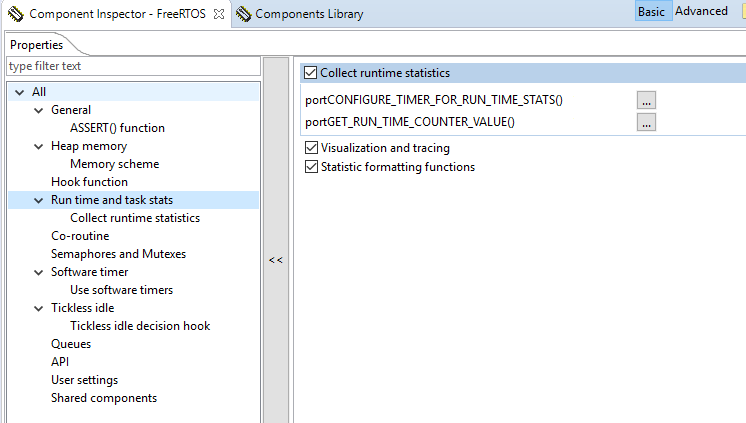Screen dimensions: 746x423
Task: Select the All tree item
Action: (39, 92)
